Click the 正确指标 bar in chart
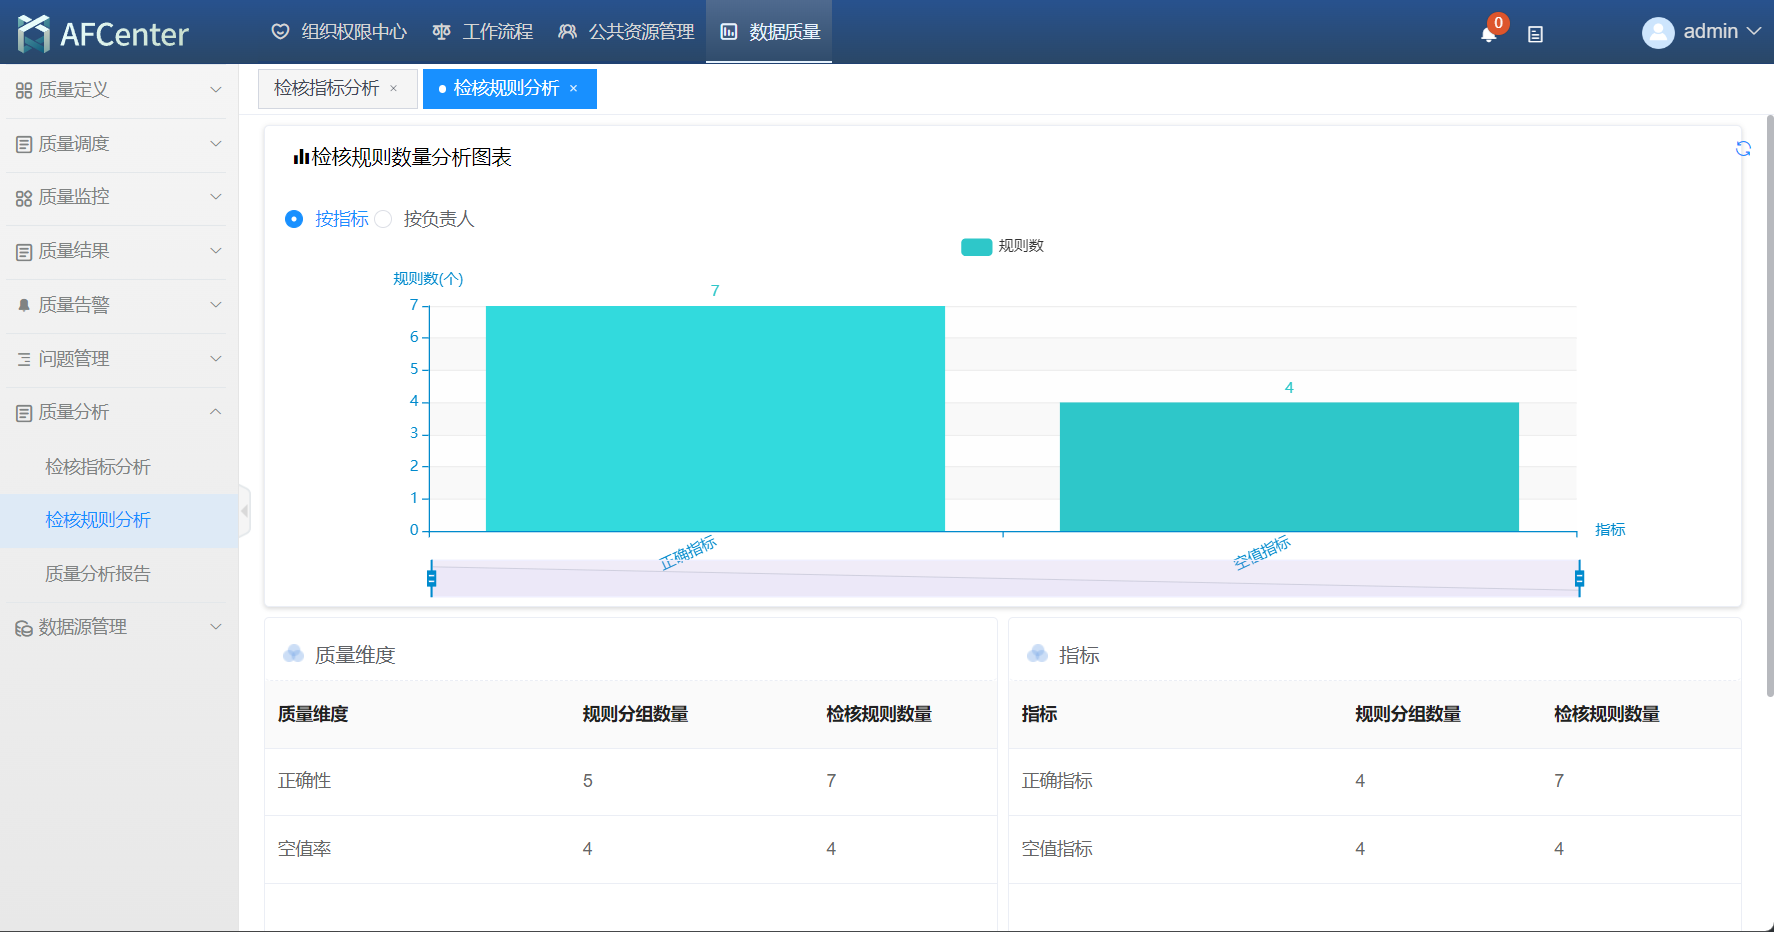This screenshot has height=932, width=1774. coord(715,418)
